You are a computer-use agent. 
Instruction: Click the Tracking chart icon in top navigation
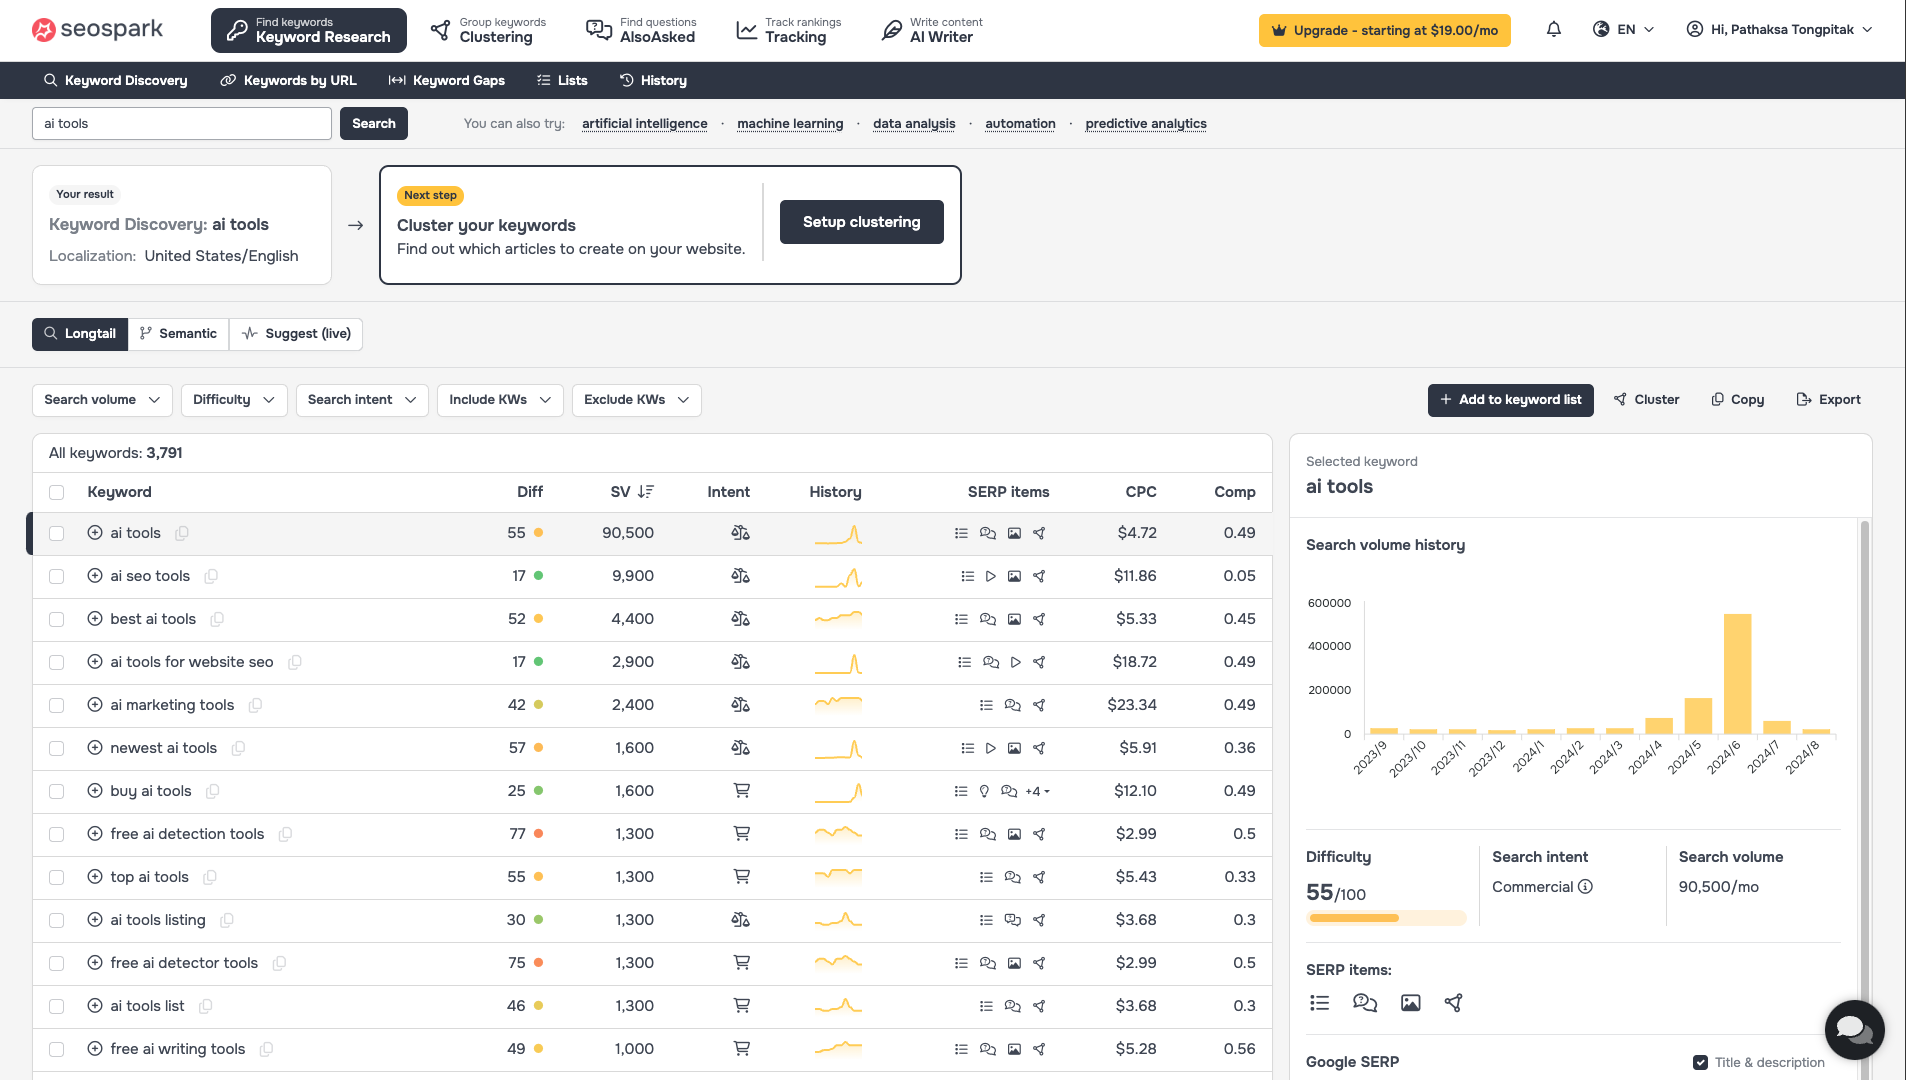[746, 30]
